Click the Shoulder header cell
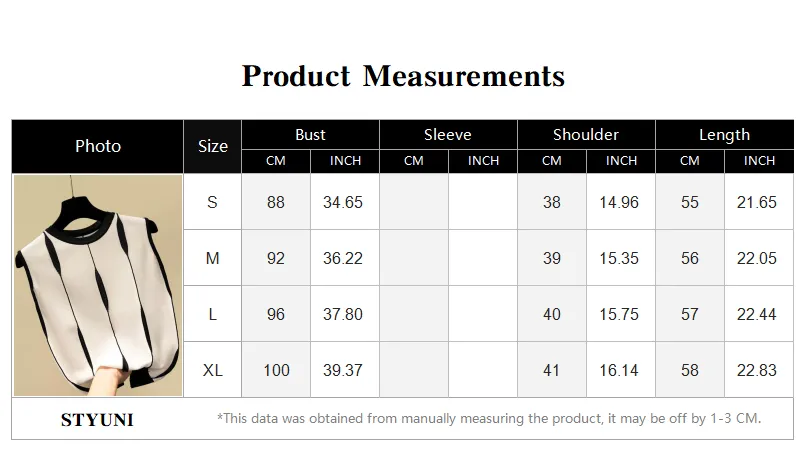This screenshot has width=806, height=455. (586, 135)
